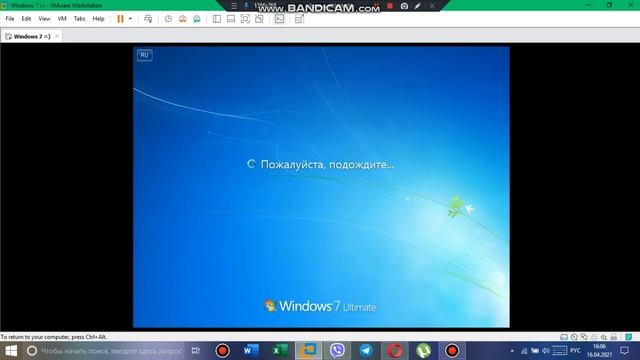Image resolution: width=640 pixels, height=360 pixels.
Task: Select the Windows 7 =) tab
Action: (31, 36)
